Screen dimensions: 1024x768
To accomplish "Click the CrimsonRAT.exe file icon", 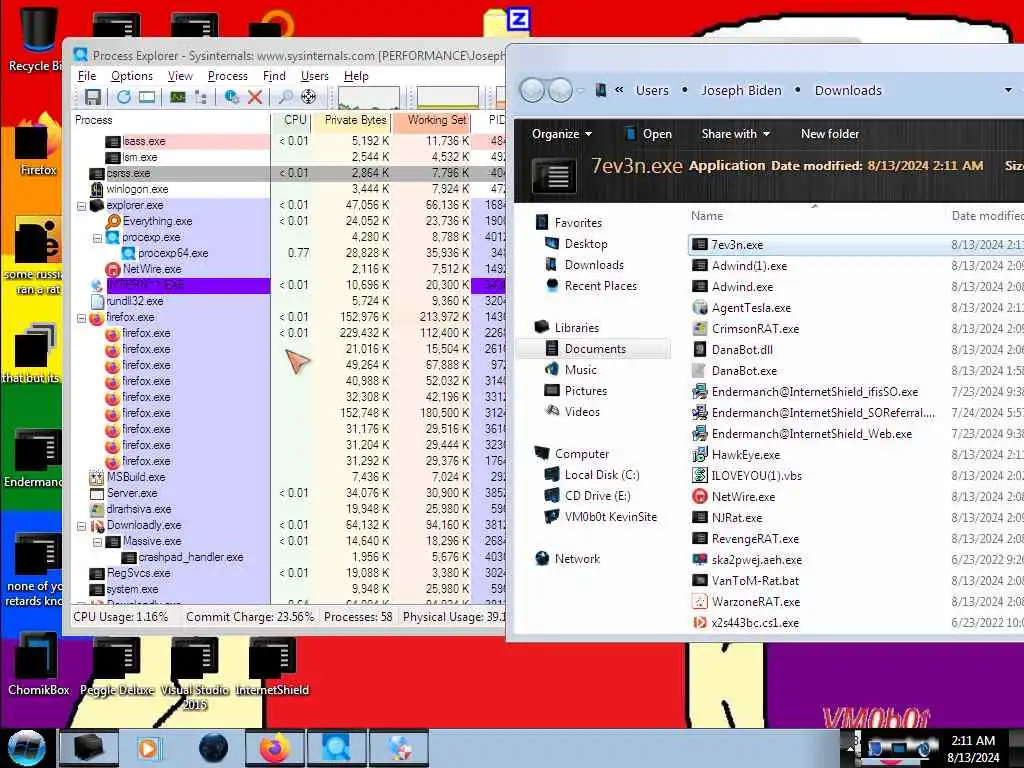I will pos(699,328).
